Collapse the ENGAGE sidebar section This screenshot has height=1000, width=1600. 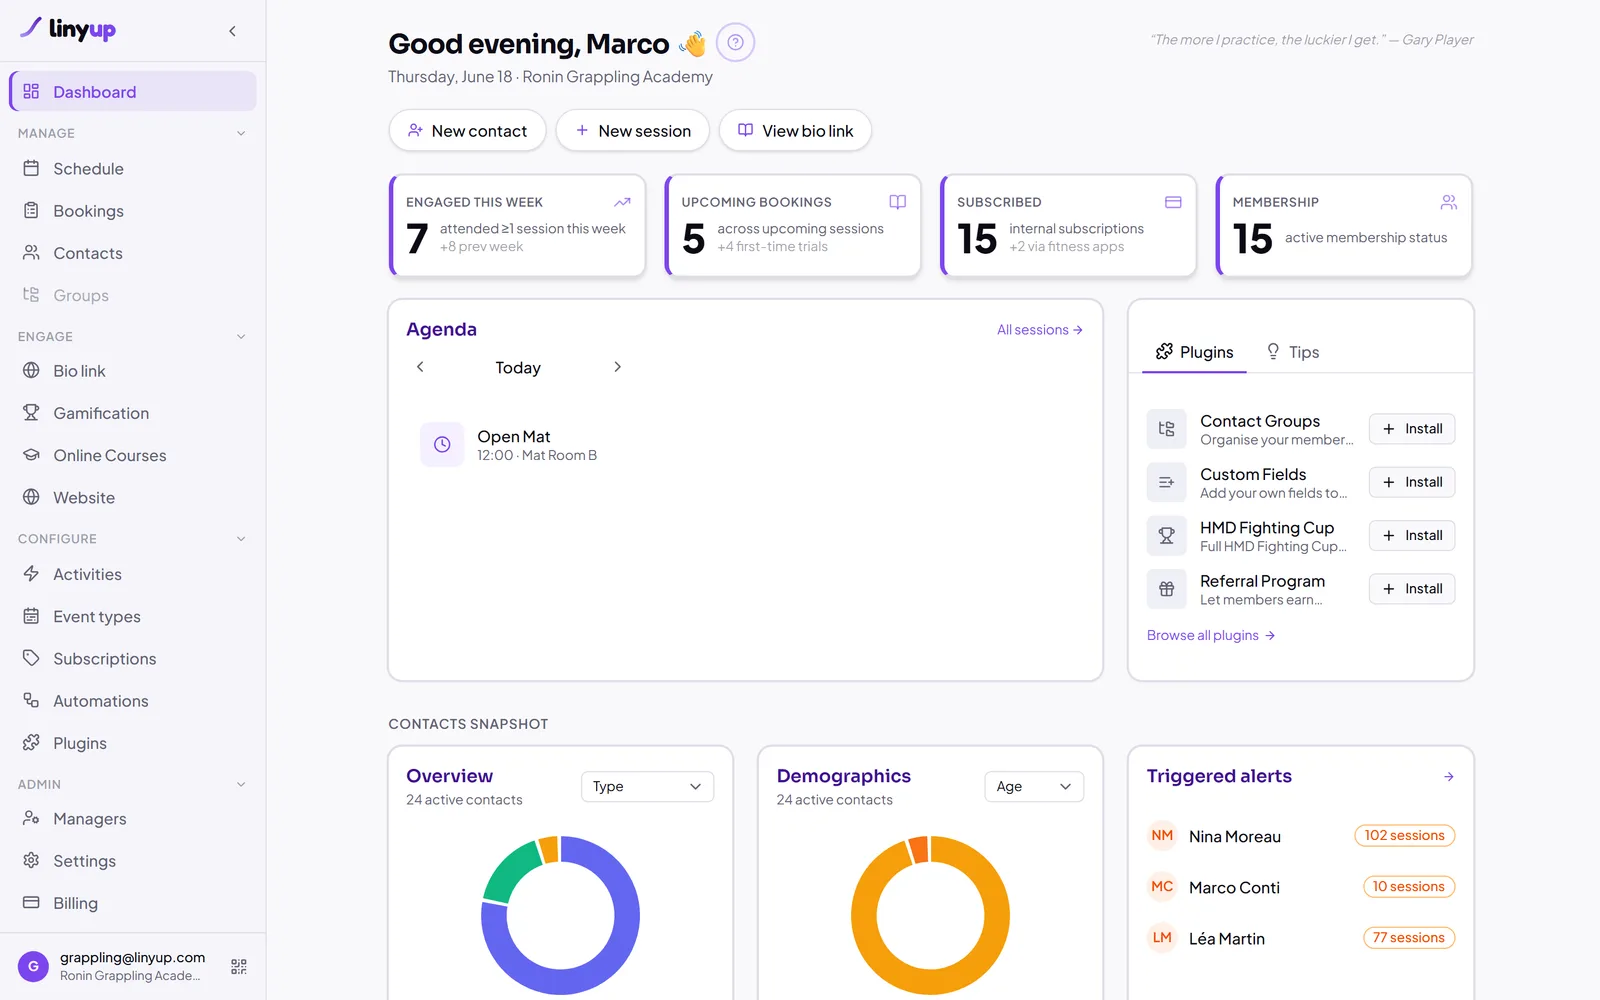[241, 337]
